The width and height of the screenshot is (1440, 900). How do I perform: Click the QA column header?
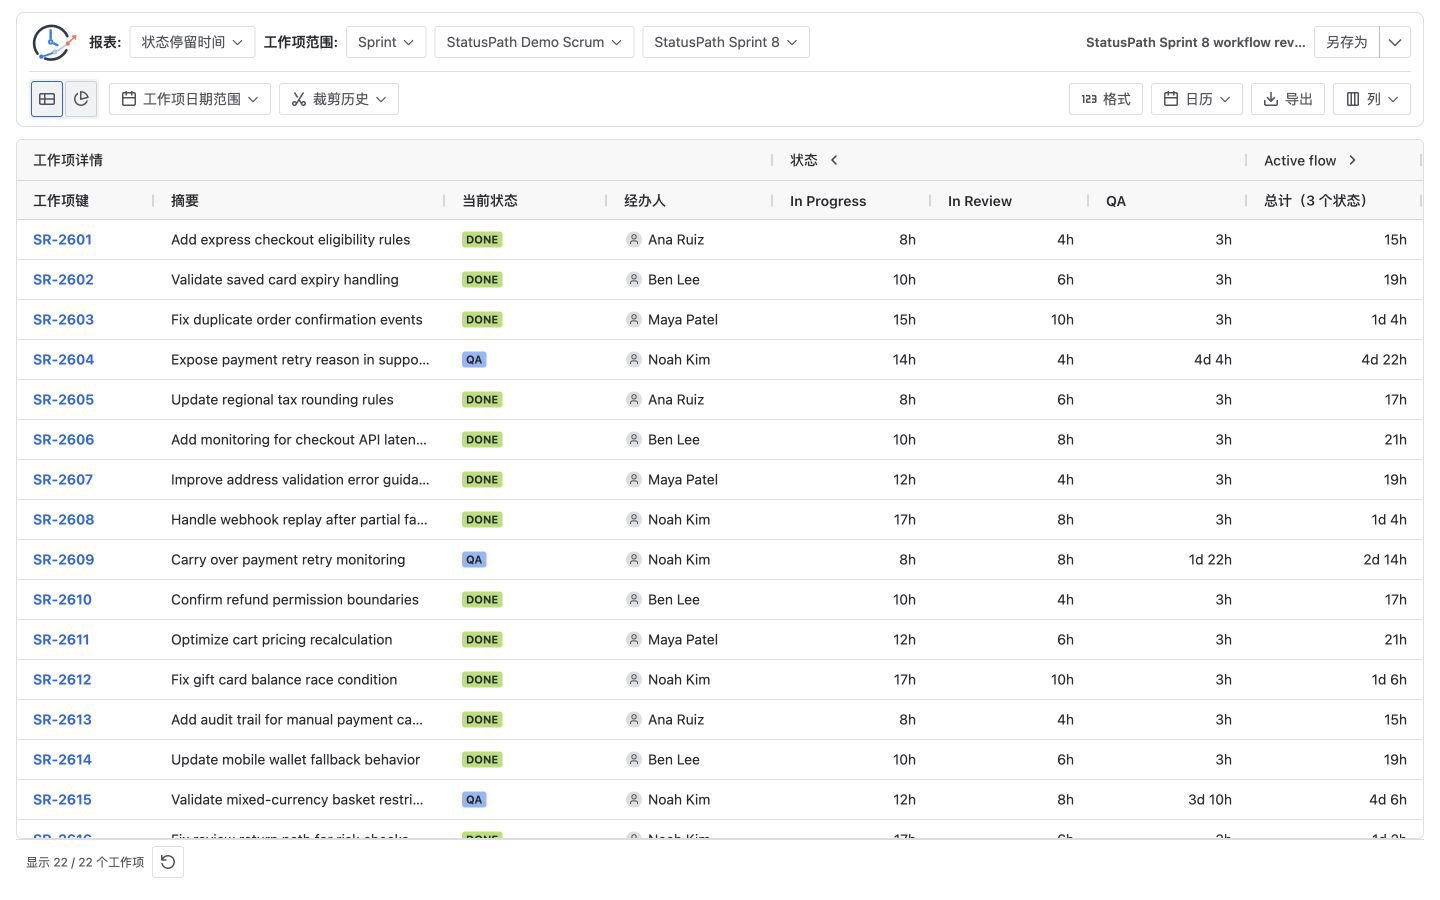tap(1116, 201)
